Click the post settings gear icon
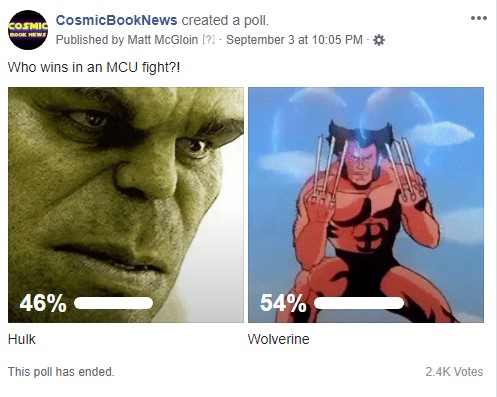The image size is (497, 397). pos(379,40)
